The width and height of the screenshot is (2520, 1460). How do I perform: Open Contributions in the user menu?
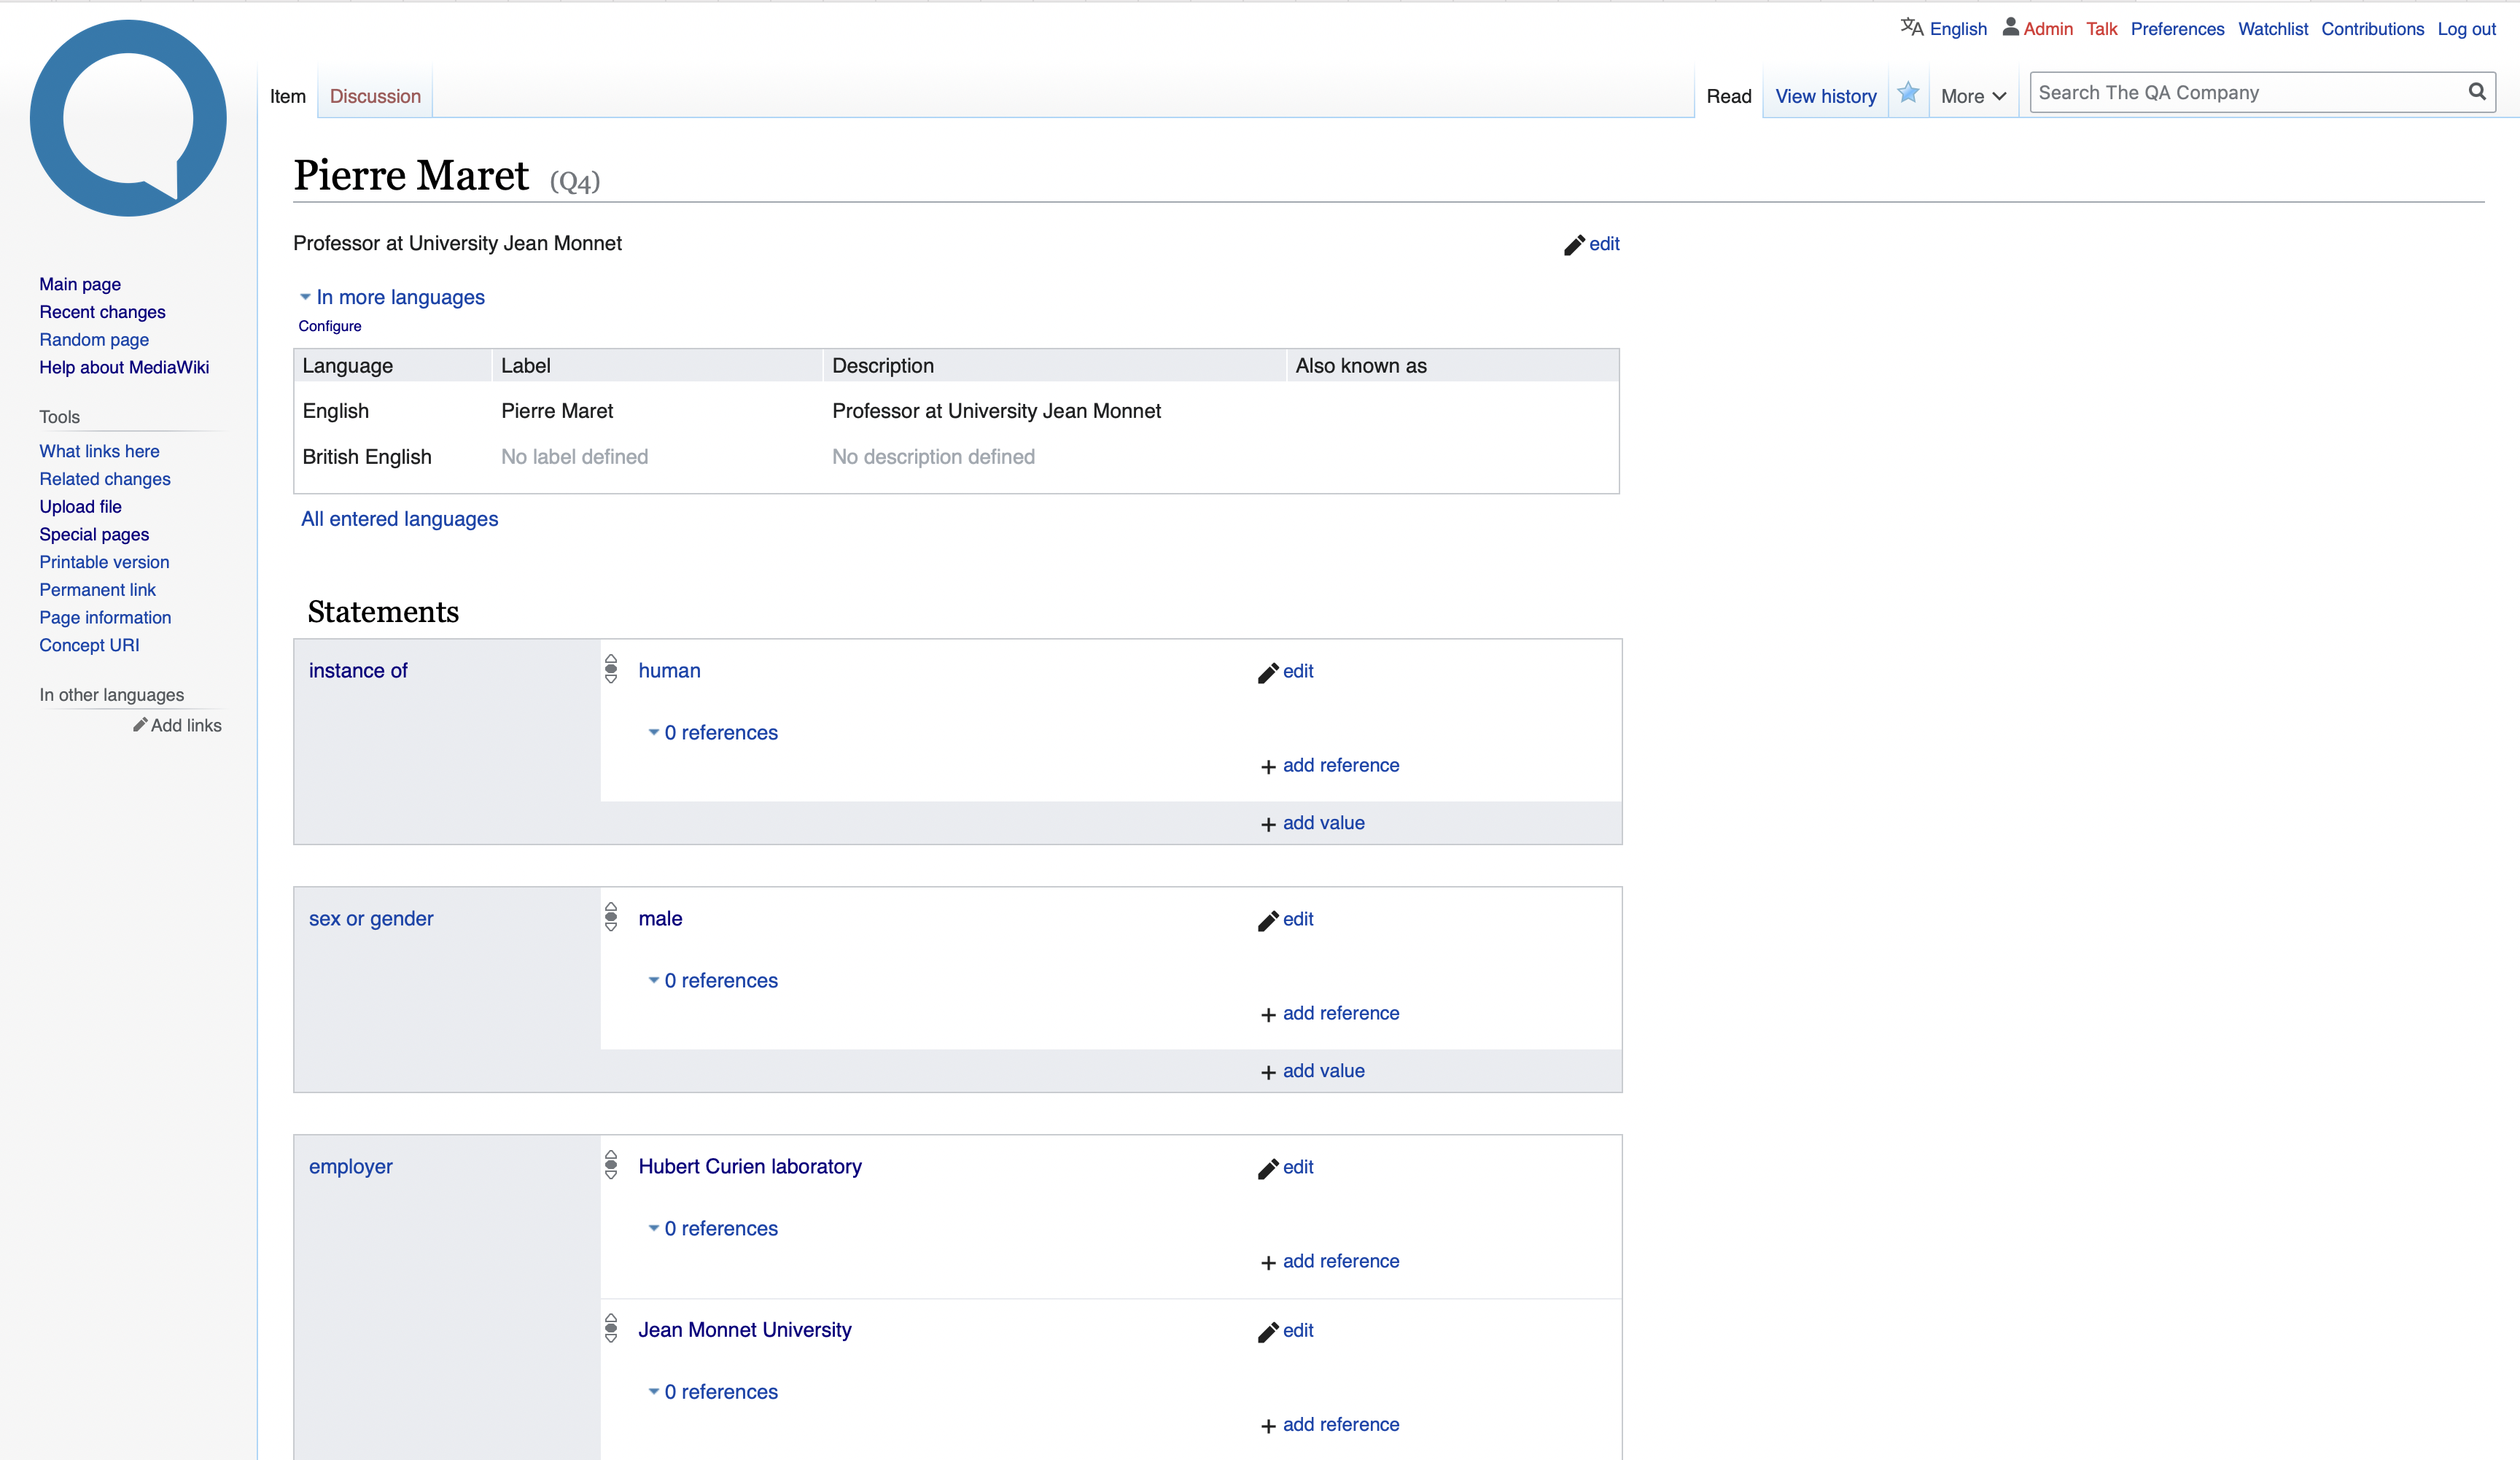coord(2372,29)
